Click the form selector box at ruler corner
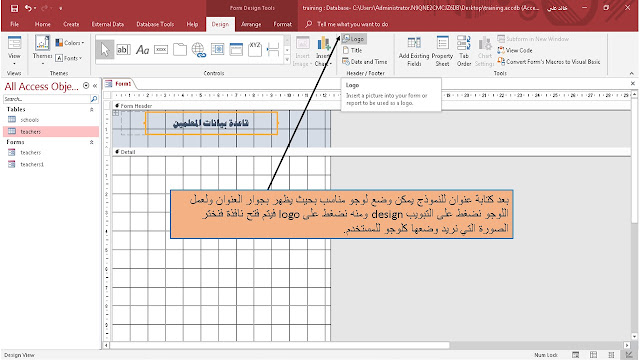 pyautogui.click(x=107, y=96)
